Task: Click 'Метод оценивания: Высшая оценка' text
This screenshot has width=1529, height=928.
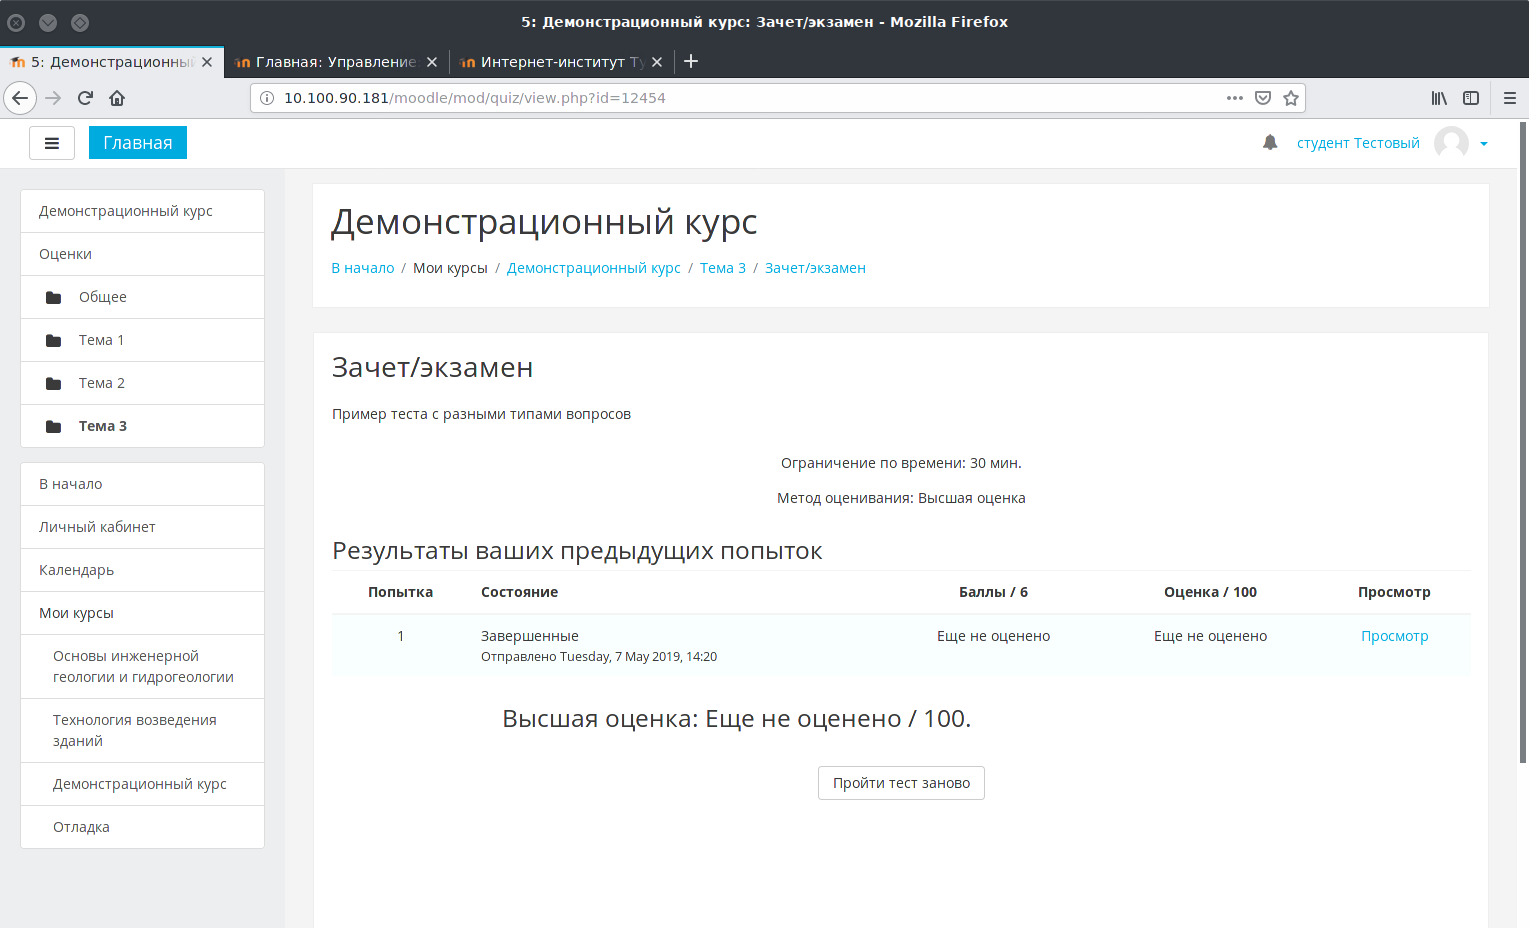Action: 901,498
